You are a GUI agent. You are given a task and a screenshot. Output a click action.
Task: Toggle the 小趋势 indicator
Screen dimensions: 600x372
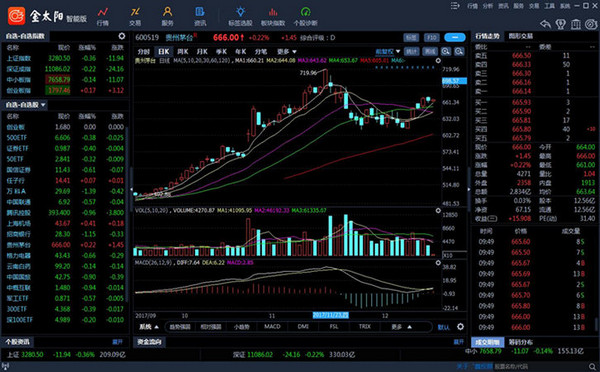coord(241,327)
